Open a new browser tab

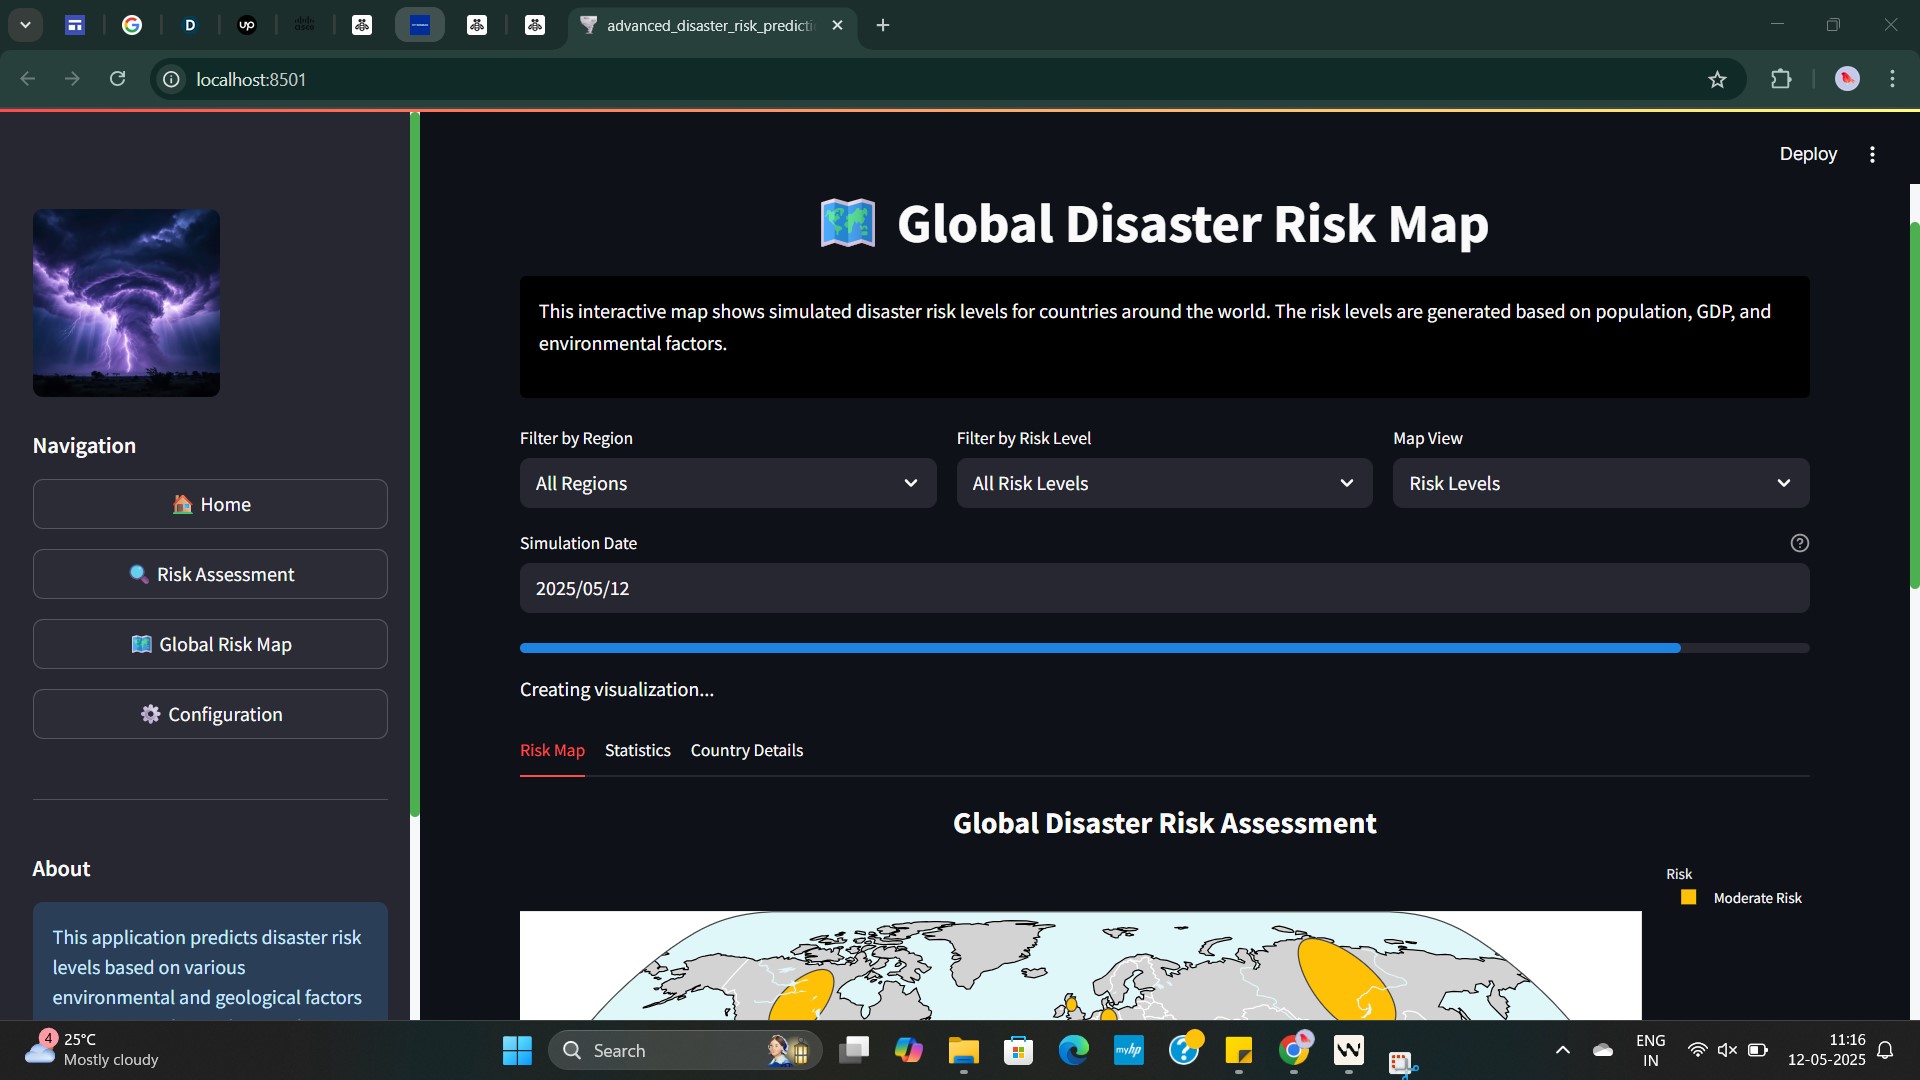(883, 26)
